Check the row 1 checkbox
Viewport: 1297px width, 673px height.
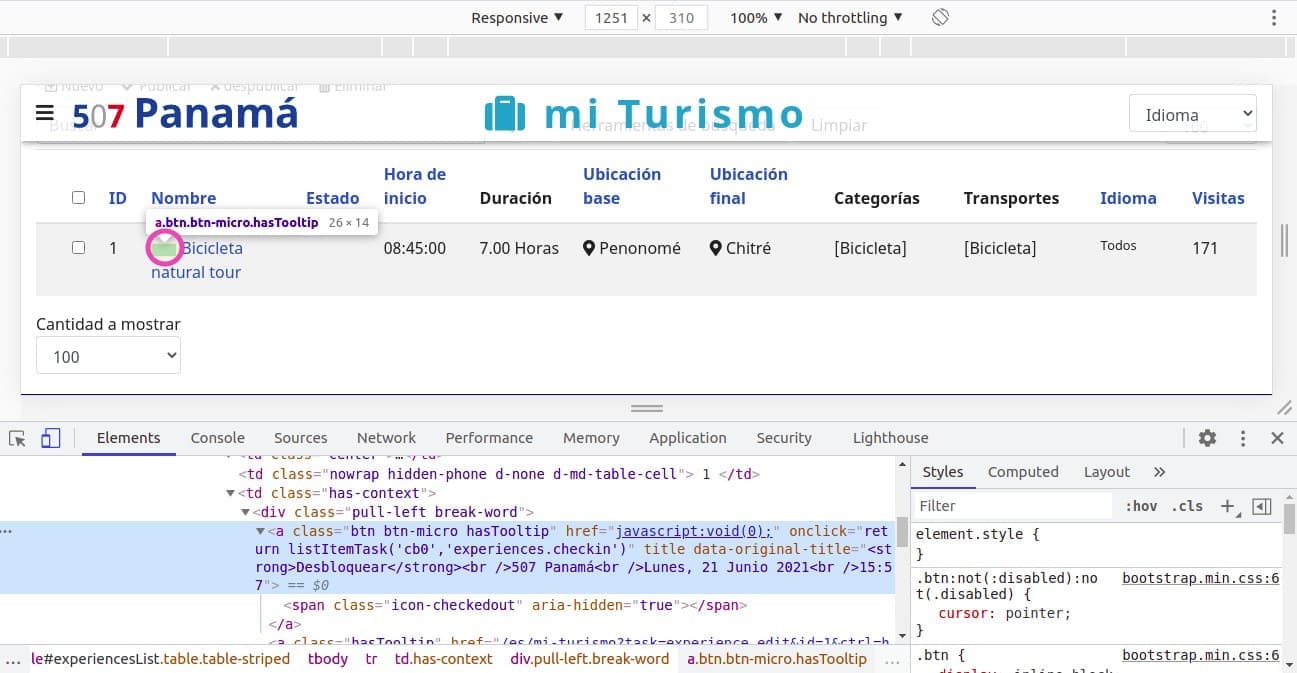point(79,247)
